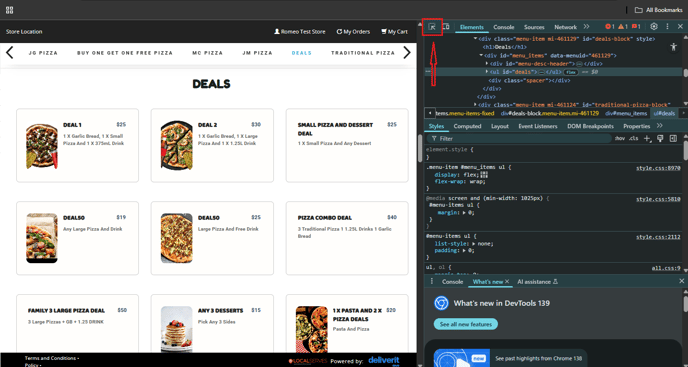
Task: Click the new style rule plus icon
Action: (x=647, y=138)
